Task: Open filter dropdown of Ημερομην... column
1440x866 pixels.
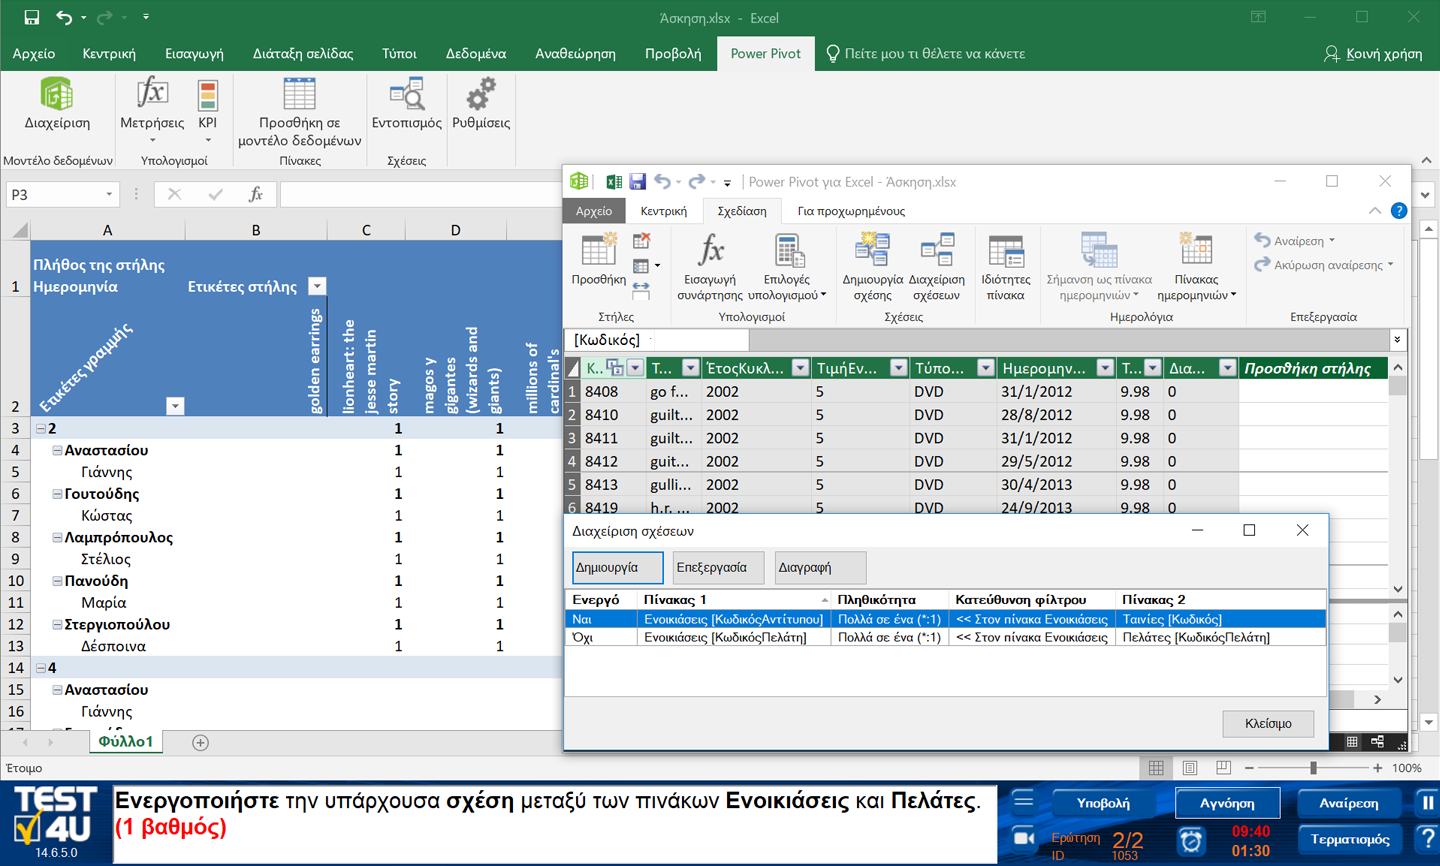Action: coord(1104,368)
